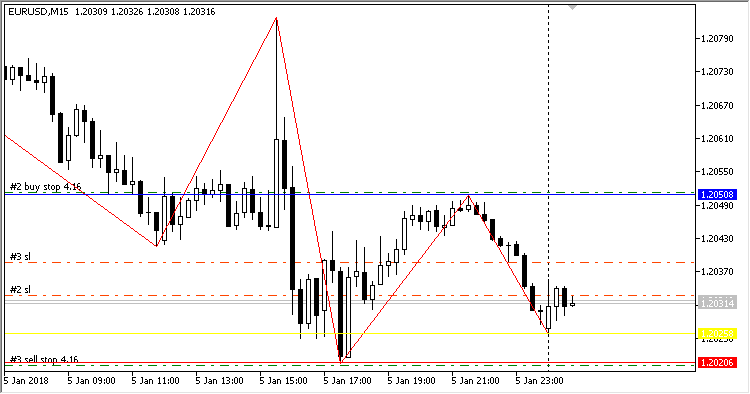Screen dimensions: 750x394
Task: Click the gray 1.20314 current price label
Action: [717, 303]
